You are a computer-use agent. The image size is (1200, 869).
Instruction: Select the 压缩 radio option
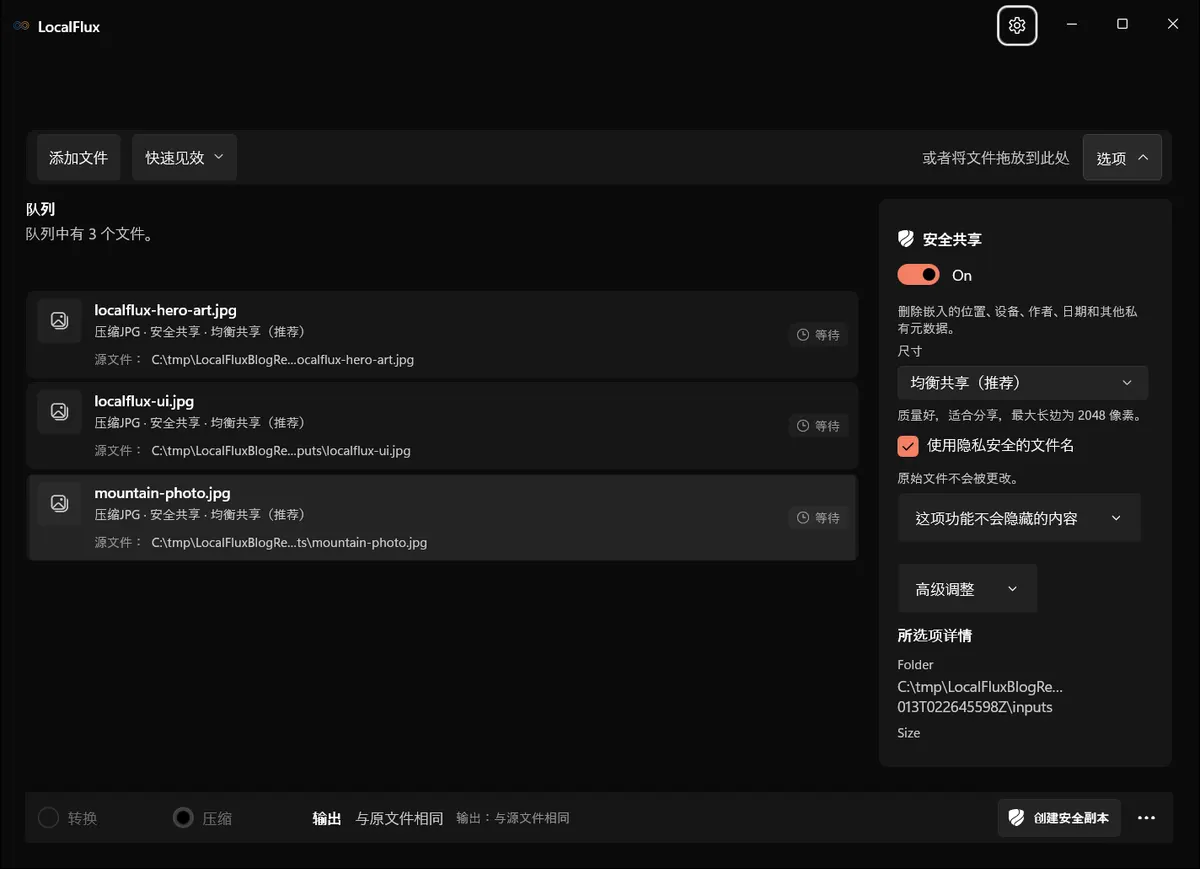pyautogui.click(x=203, y=818)
